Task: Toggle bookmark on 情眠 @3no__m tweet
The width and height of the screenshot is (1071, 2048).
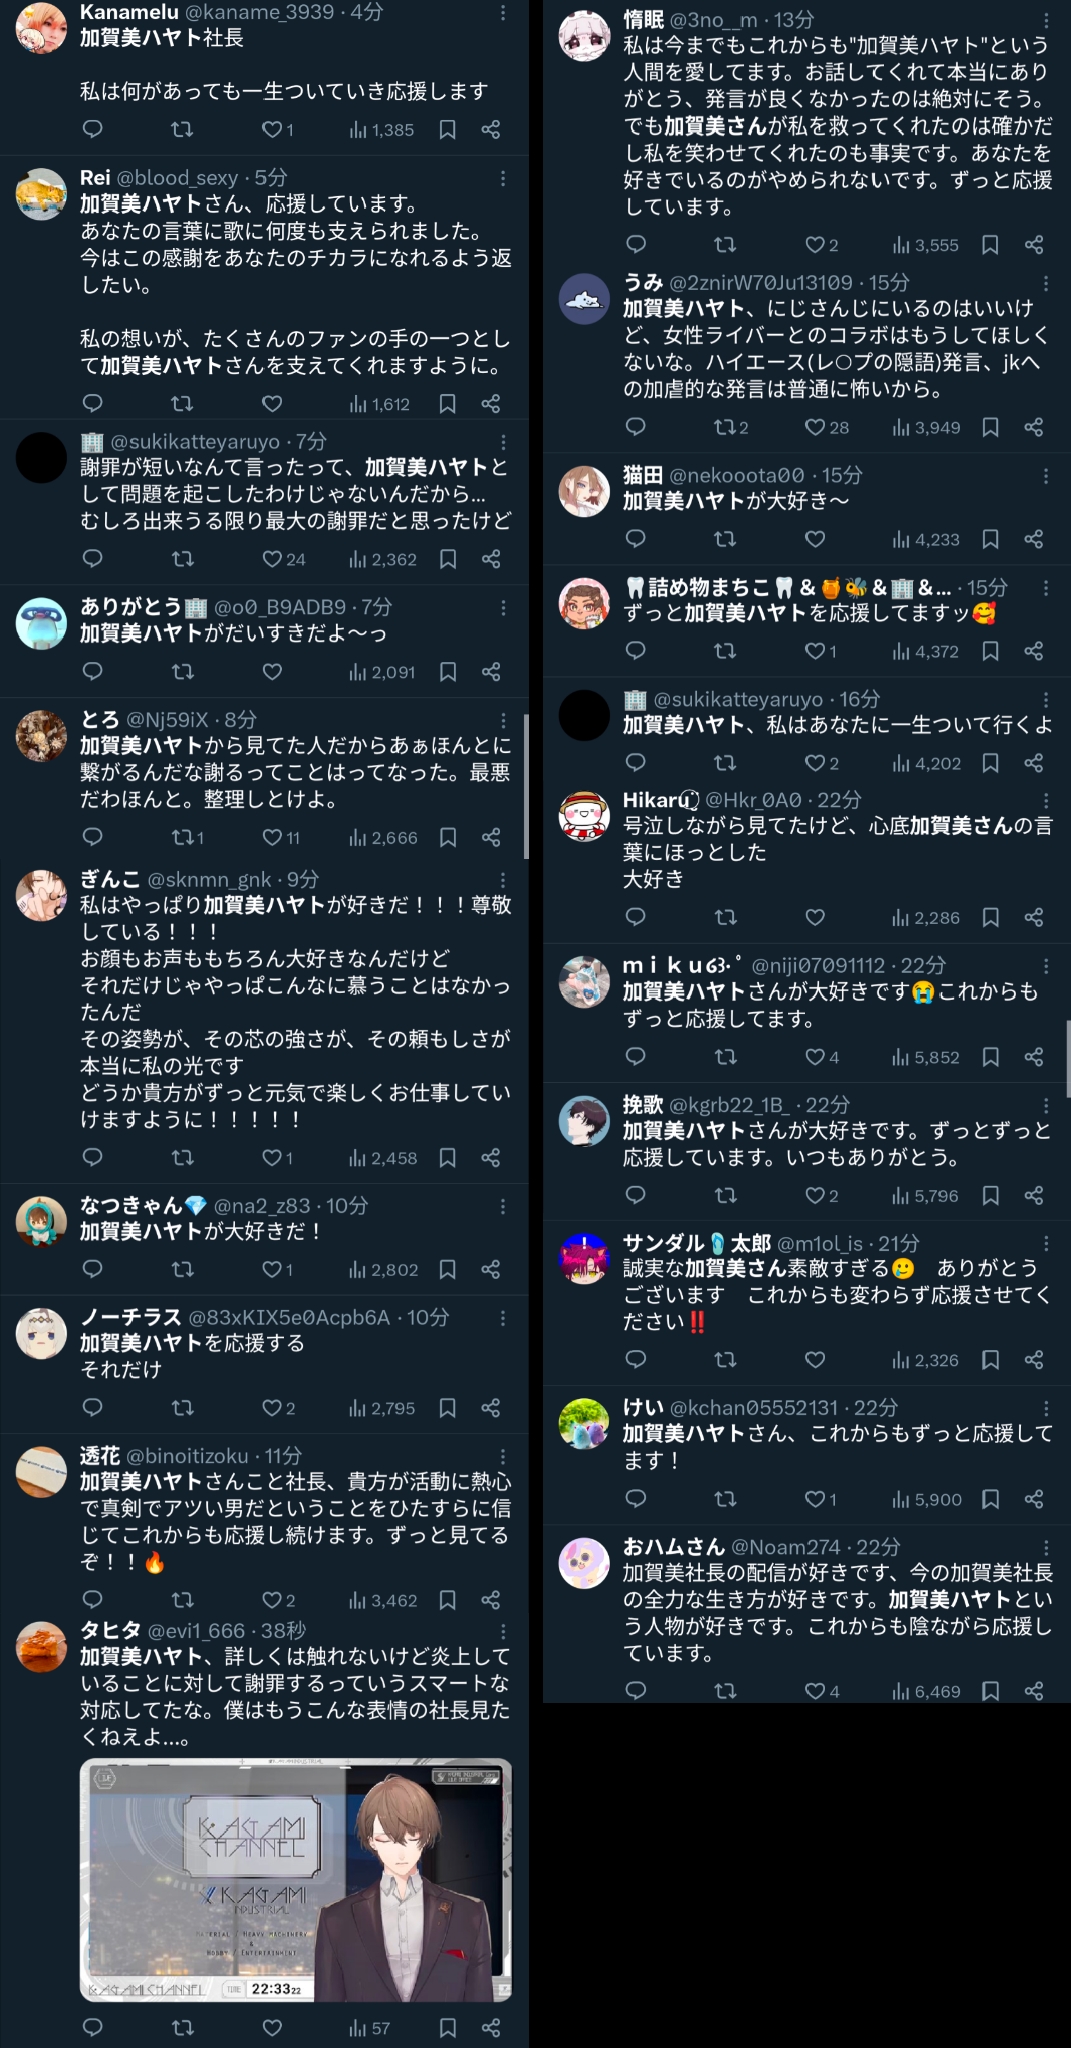Action: 990,245
